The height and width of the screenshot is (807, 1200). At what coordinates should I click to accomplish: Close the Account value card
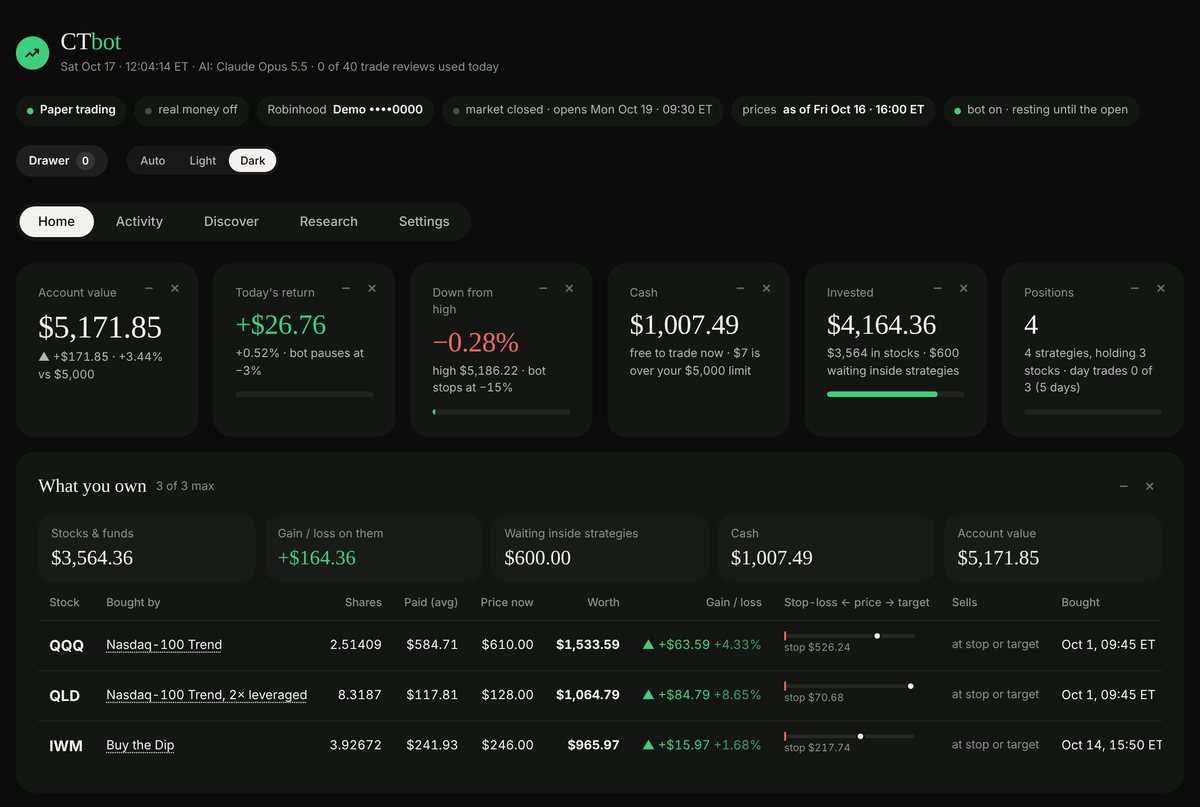tap(175, 288)
